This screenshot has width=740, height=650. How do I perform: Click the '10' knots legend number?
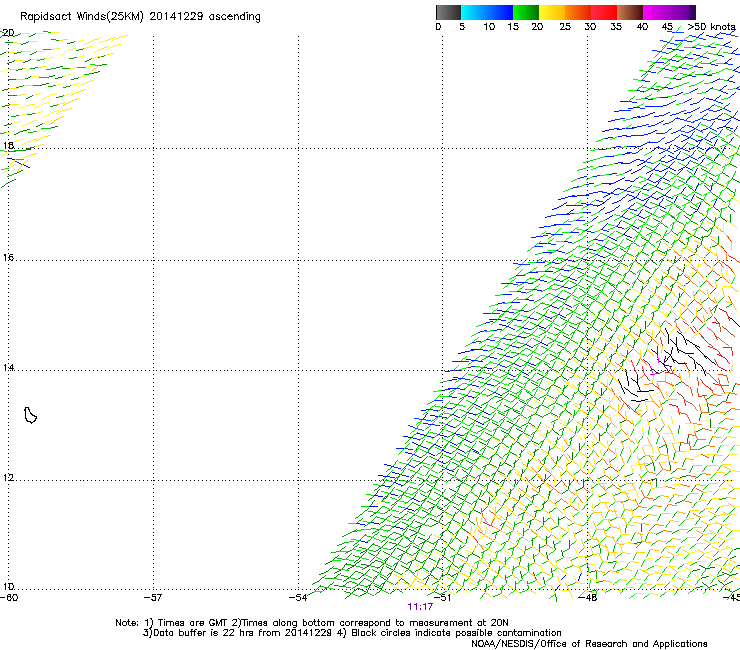tap(489, 27)
